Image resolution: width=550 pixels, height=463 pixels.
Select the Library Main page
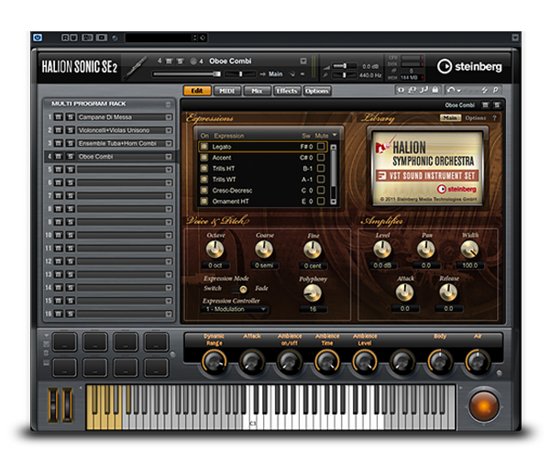coord(450,118)
